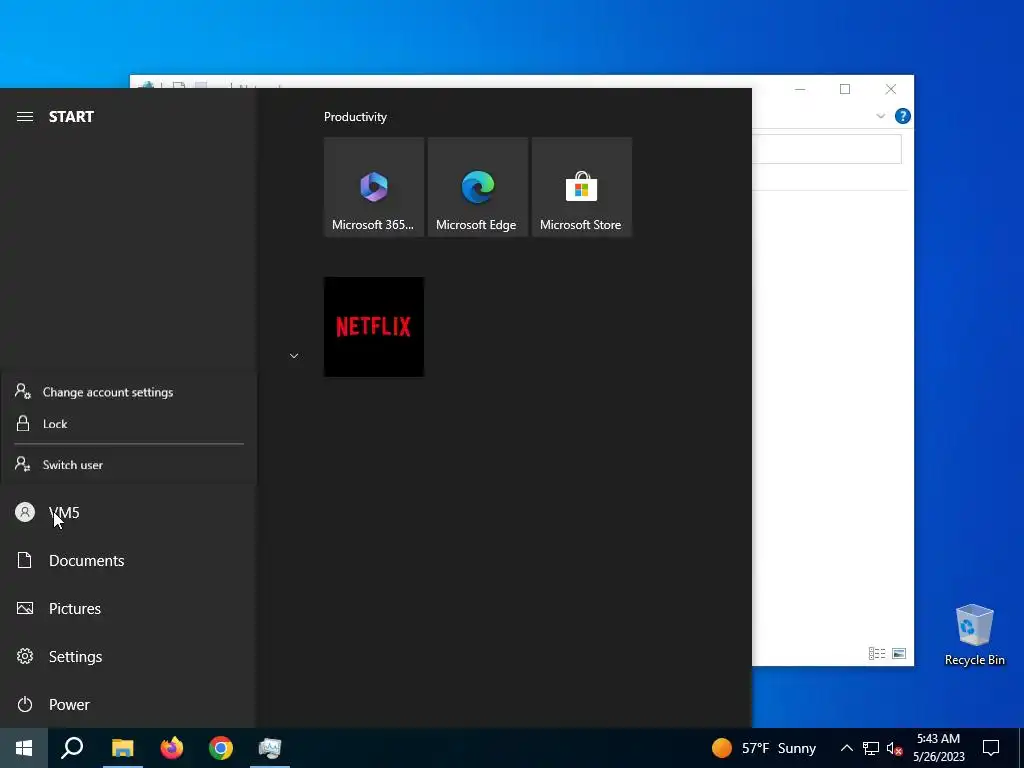Collapse the Start hamburger menu
1024x768 pixels.
tap(25, 117)
